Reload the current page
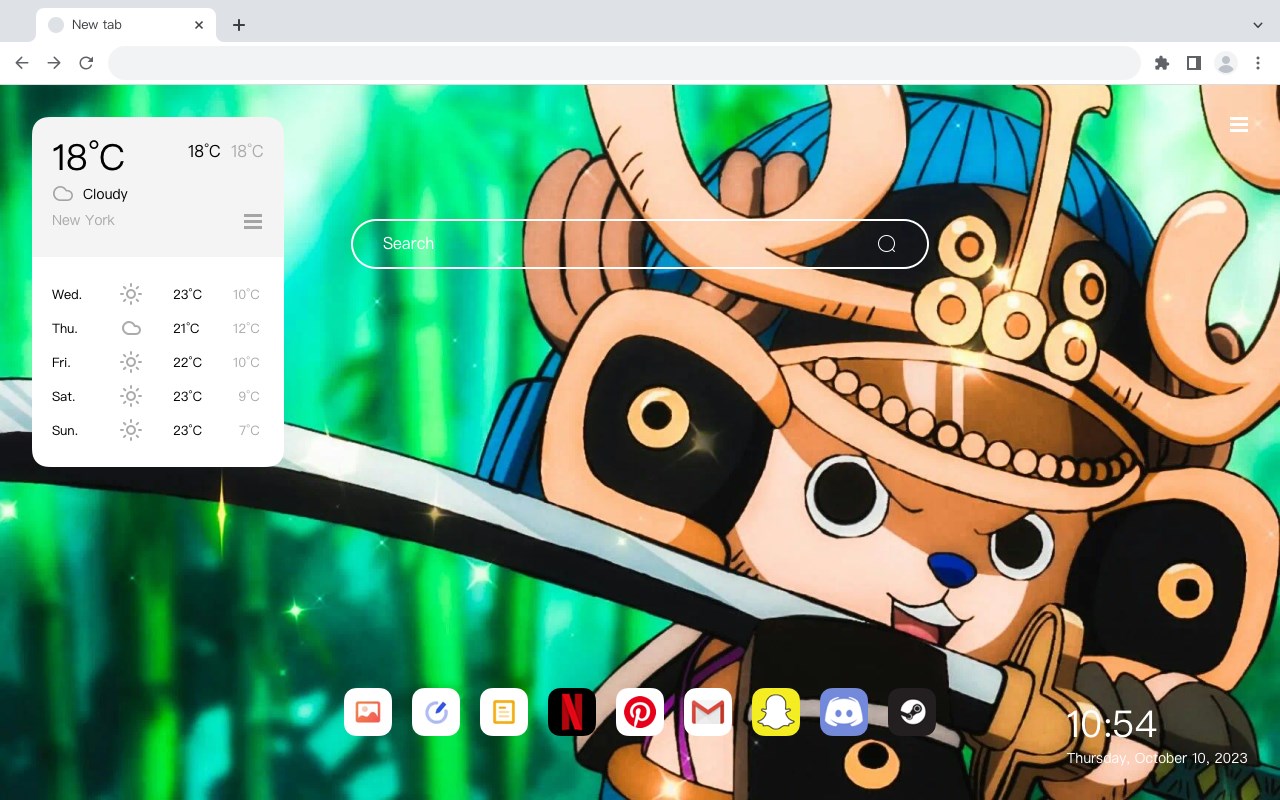Image resolution: width=1280 pixels, height=800 pixels. 86,63
